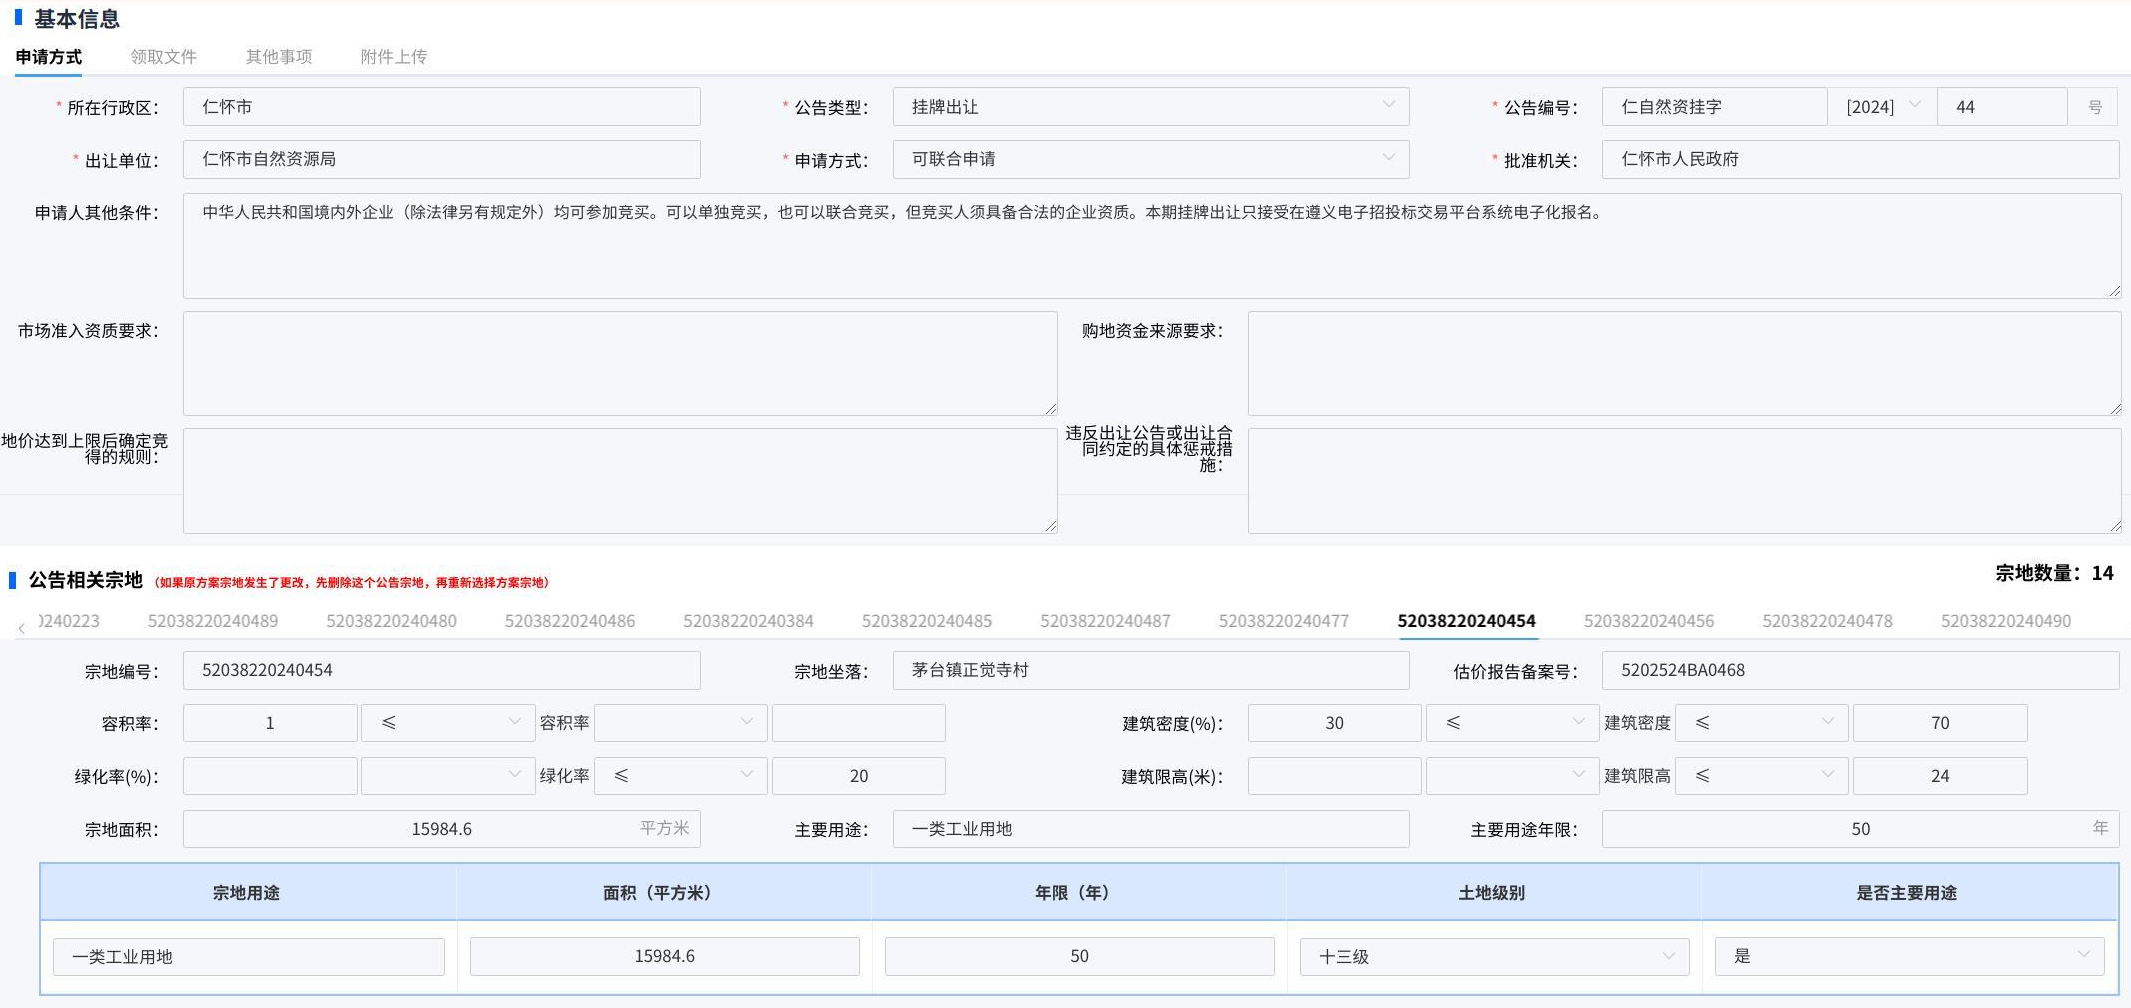Click the 购地资金来源要求 text area
2131x1008 pixels.
pyautogui.click(x=1683, y=363)
